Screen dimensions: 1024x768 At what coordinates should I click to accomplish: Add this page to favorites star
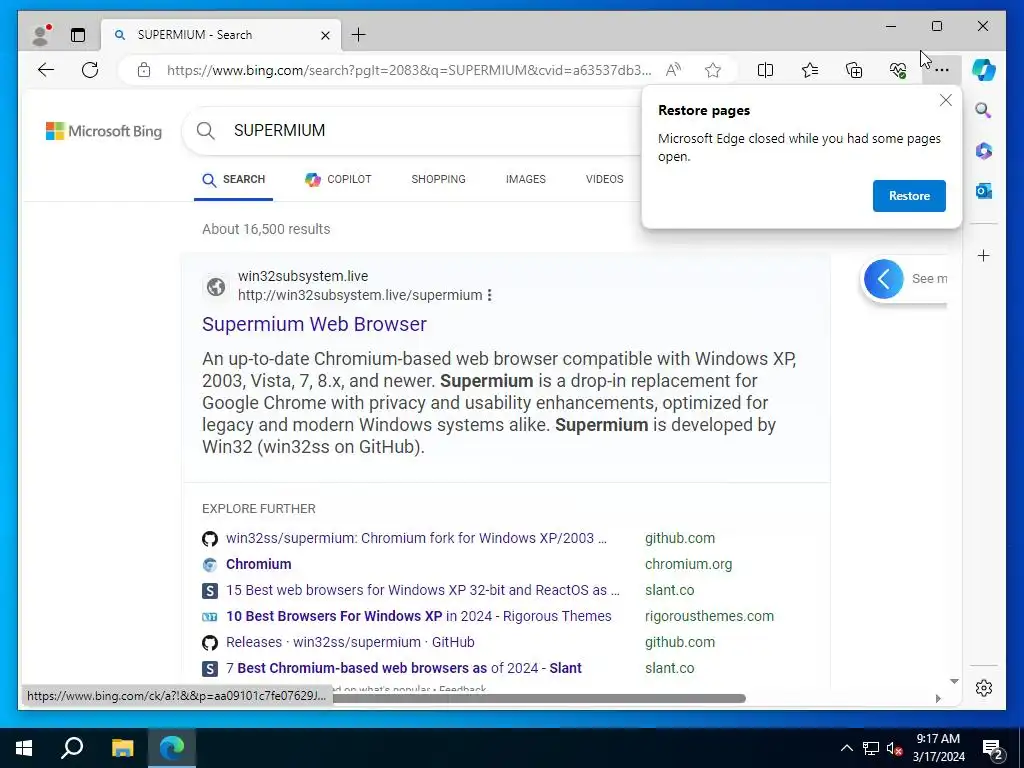tap(713, 70)
